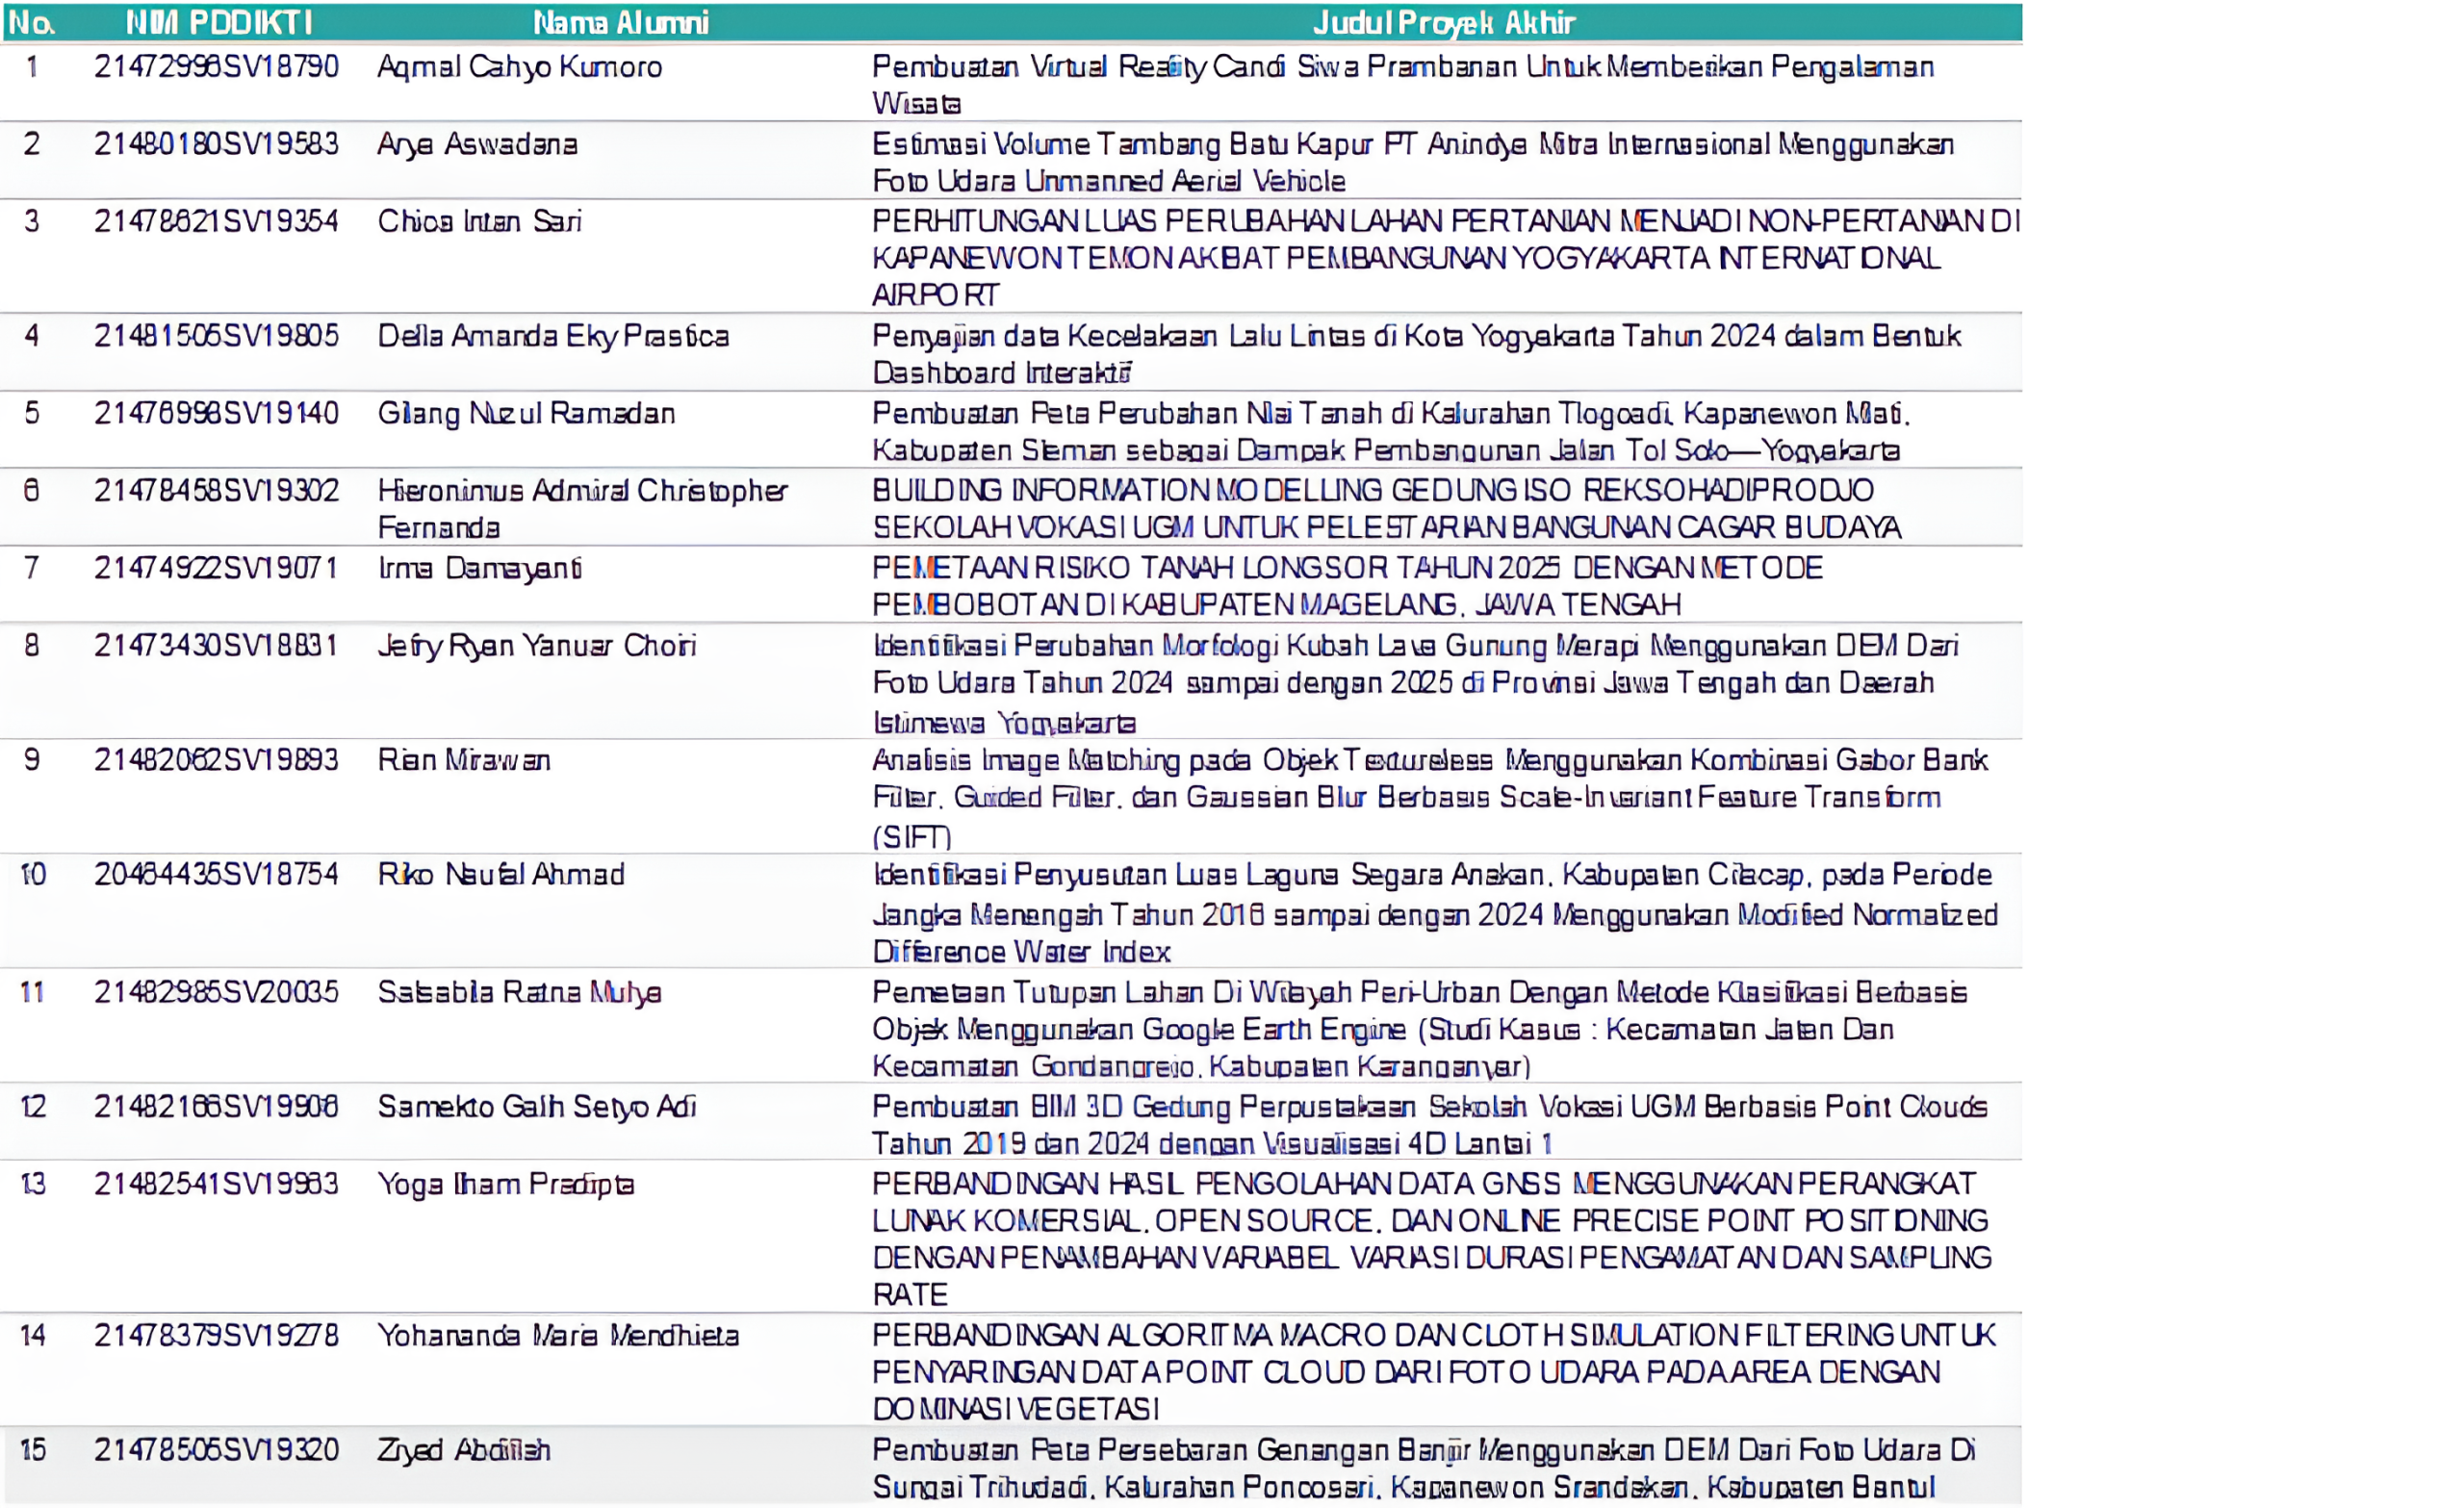This screenshot has height=1508, width=2464.
Task: Click the PEMETAAN RISIKO TANAH LONGSOR title
Action: point(1346,586)
